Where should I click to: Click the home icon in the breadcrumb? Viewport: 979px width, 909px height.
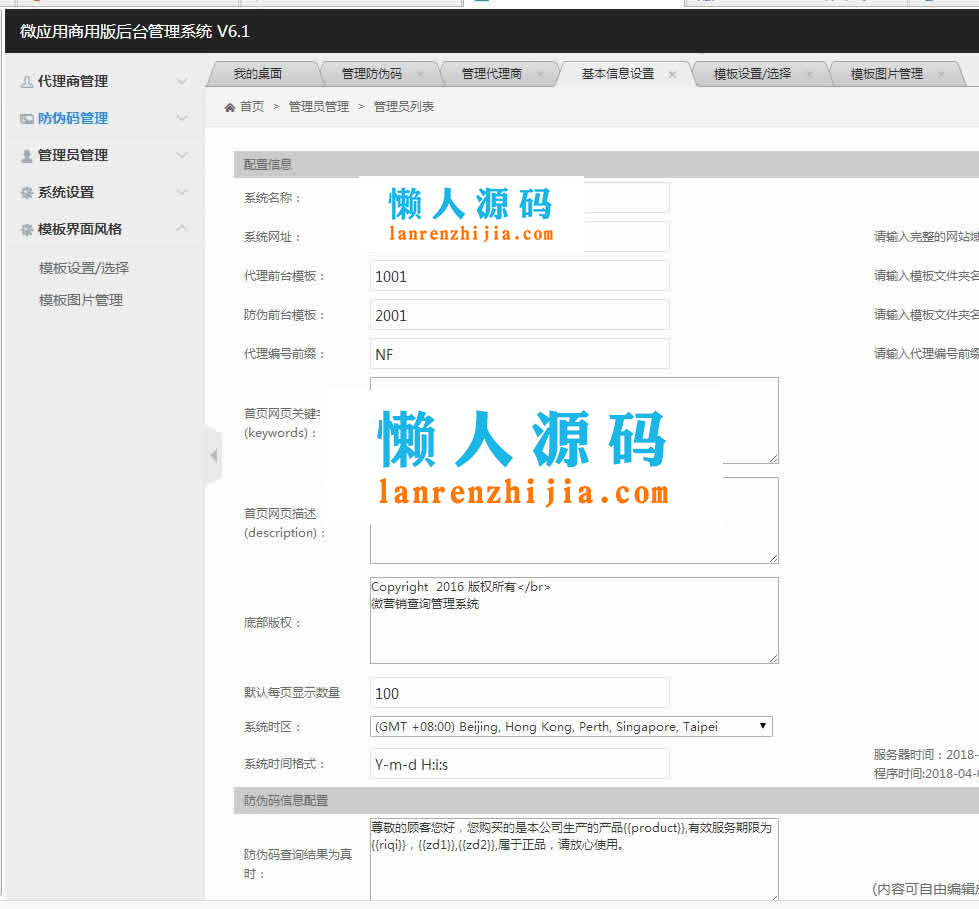coord(230,107)
